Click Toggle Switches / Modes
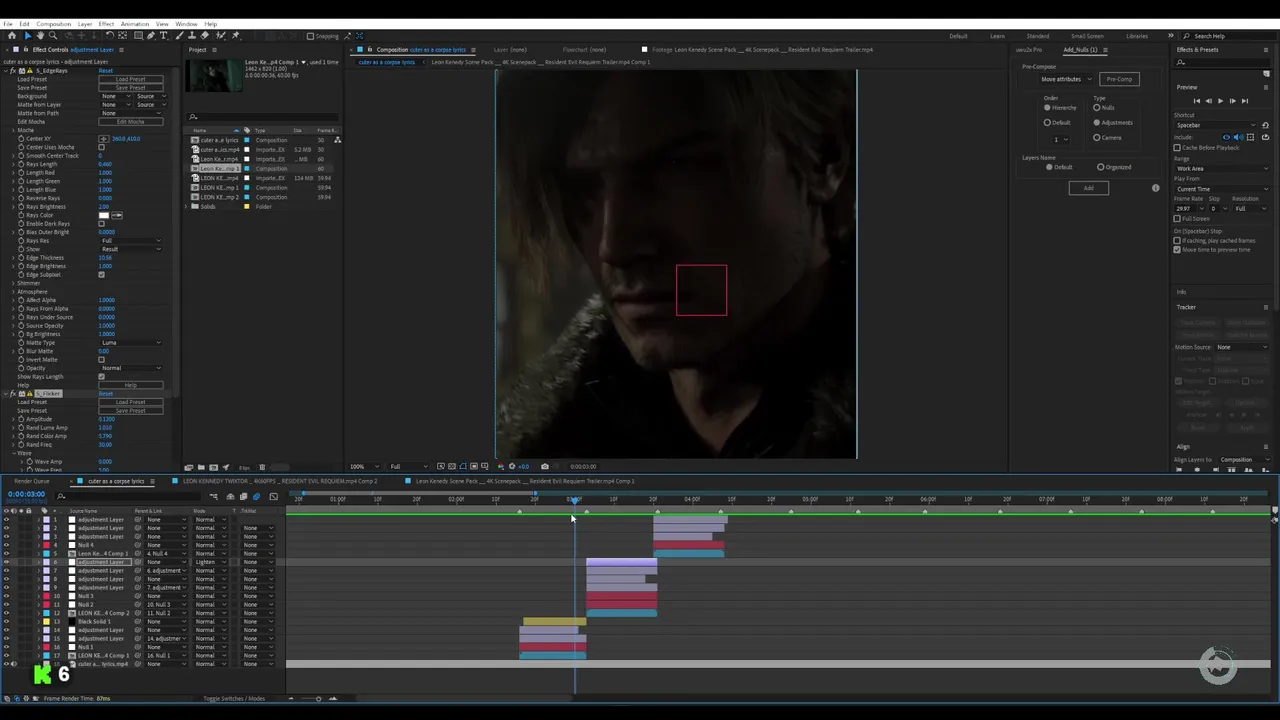Image resolution: width=1280 pixels, height=720 pixels. coord(234,698)
